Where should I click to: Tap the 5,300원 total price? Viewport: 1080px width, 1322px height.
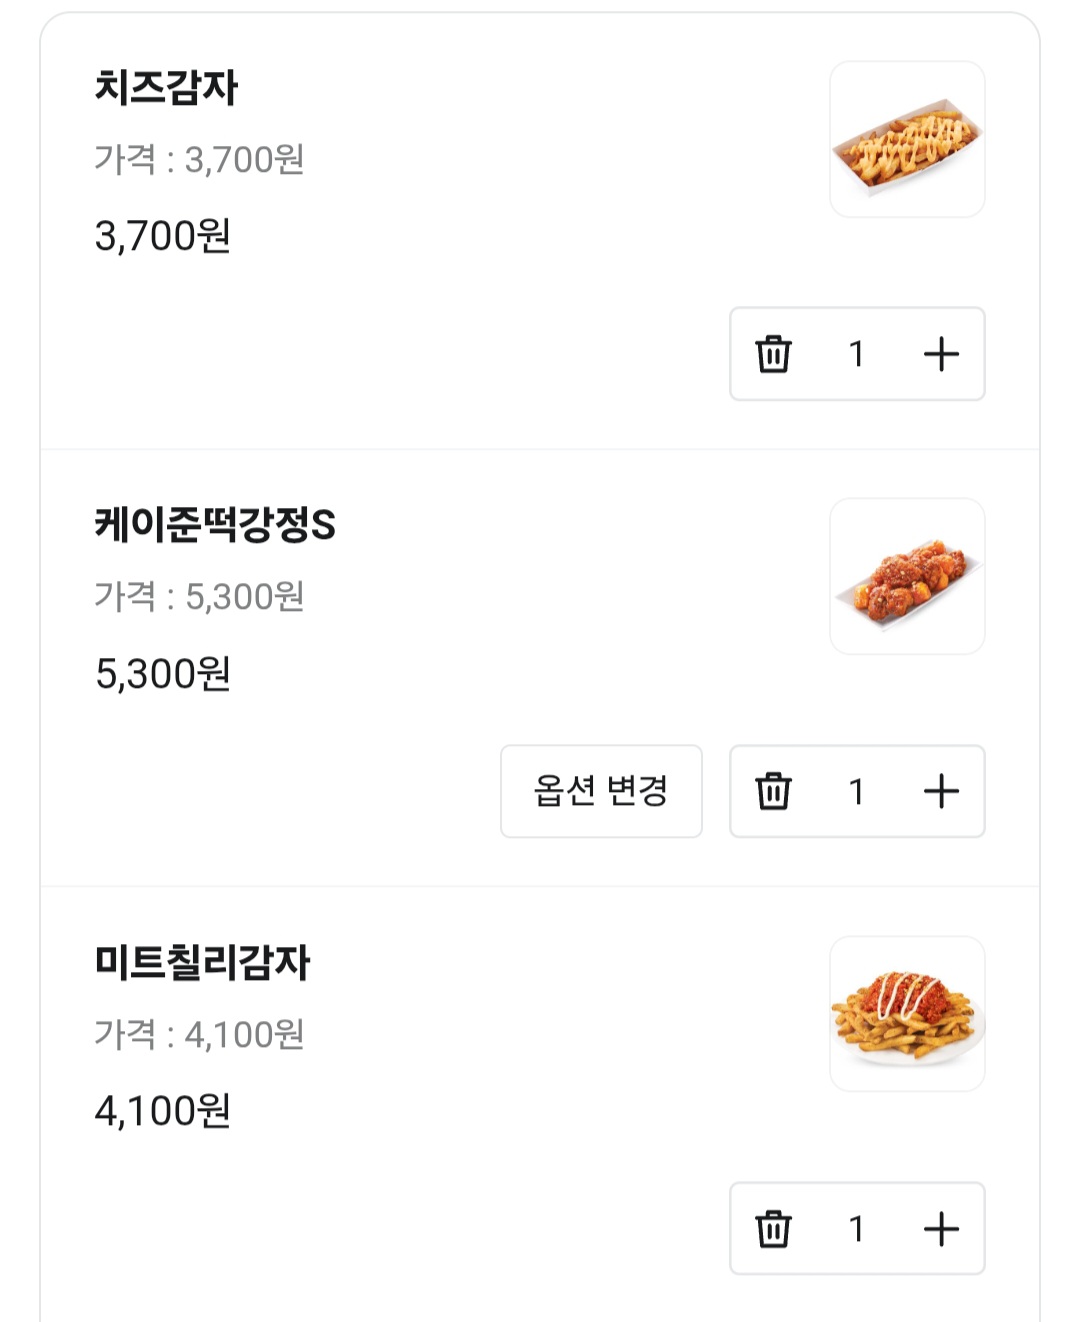[x=163, y=674]
